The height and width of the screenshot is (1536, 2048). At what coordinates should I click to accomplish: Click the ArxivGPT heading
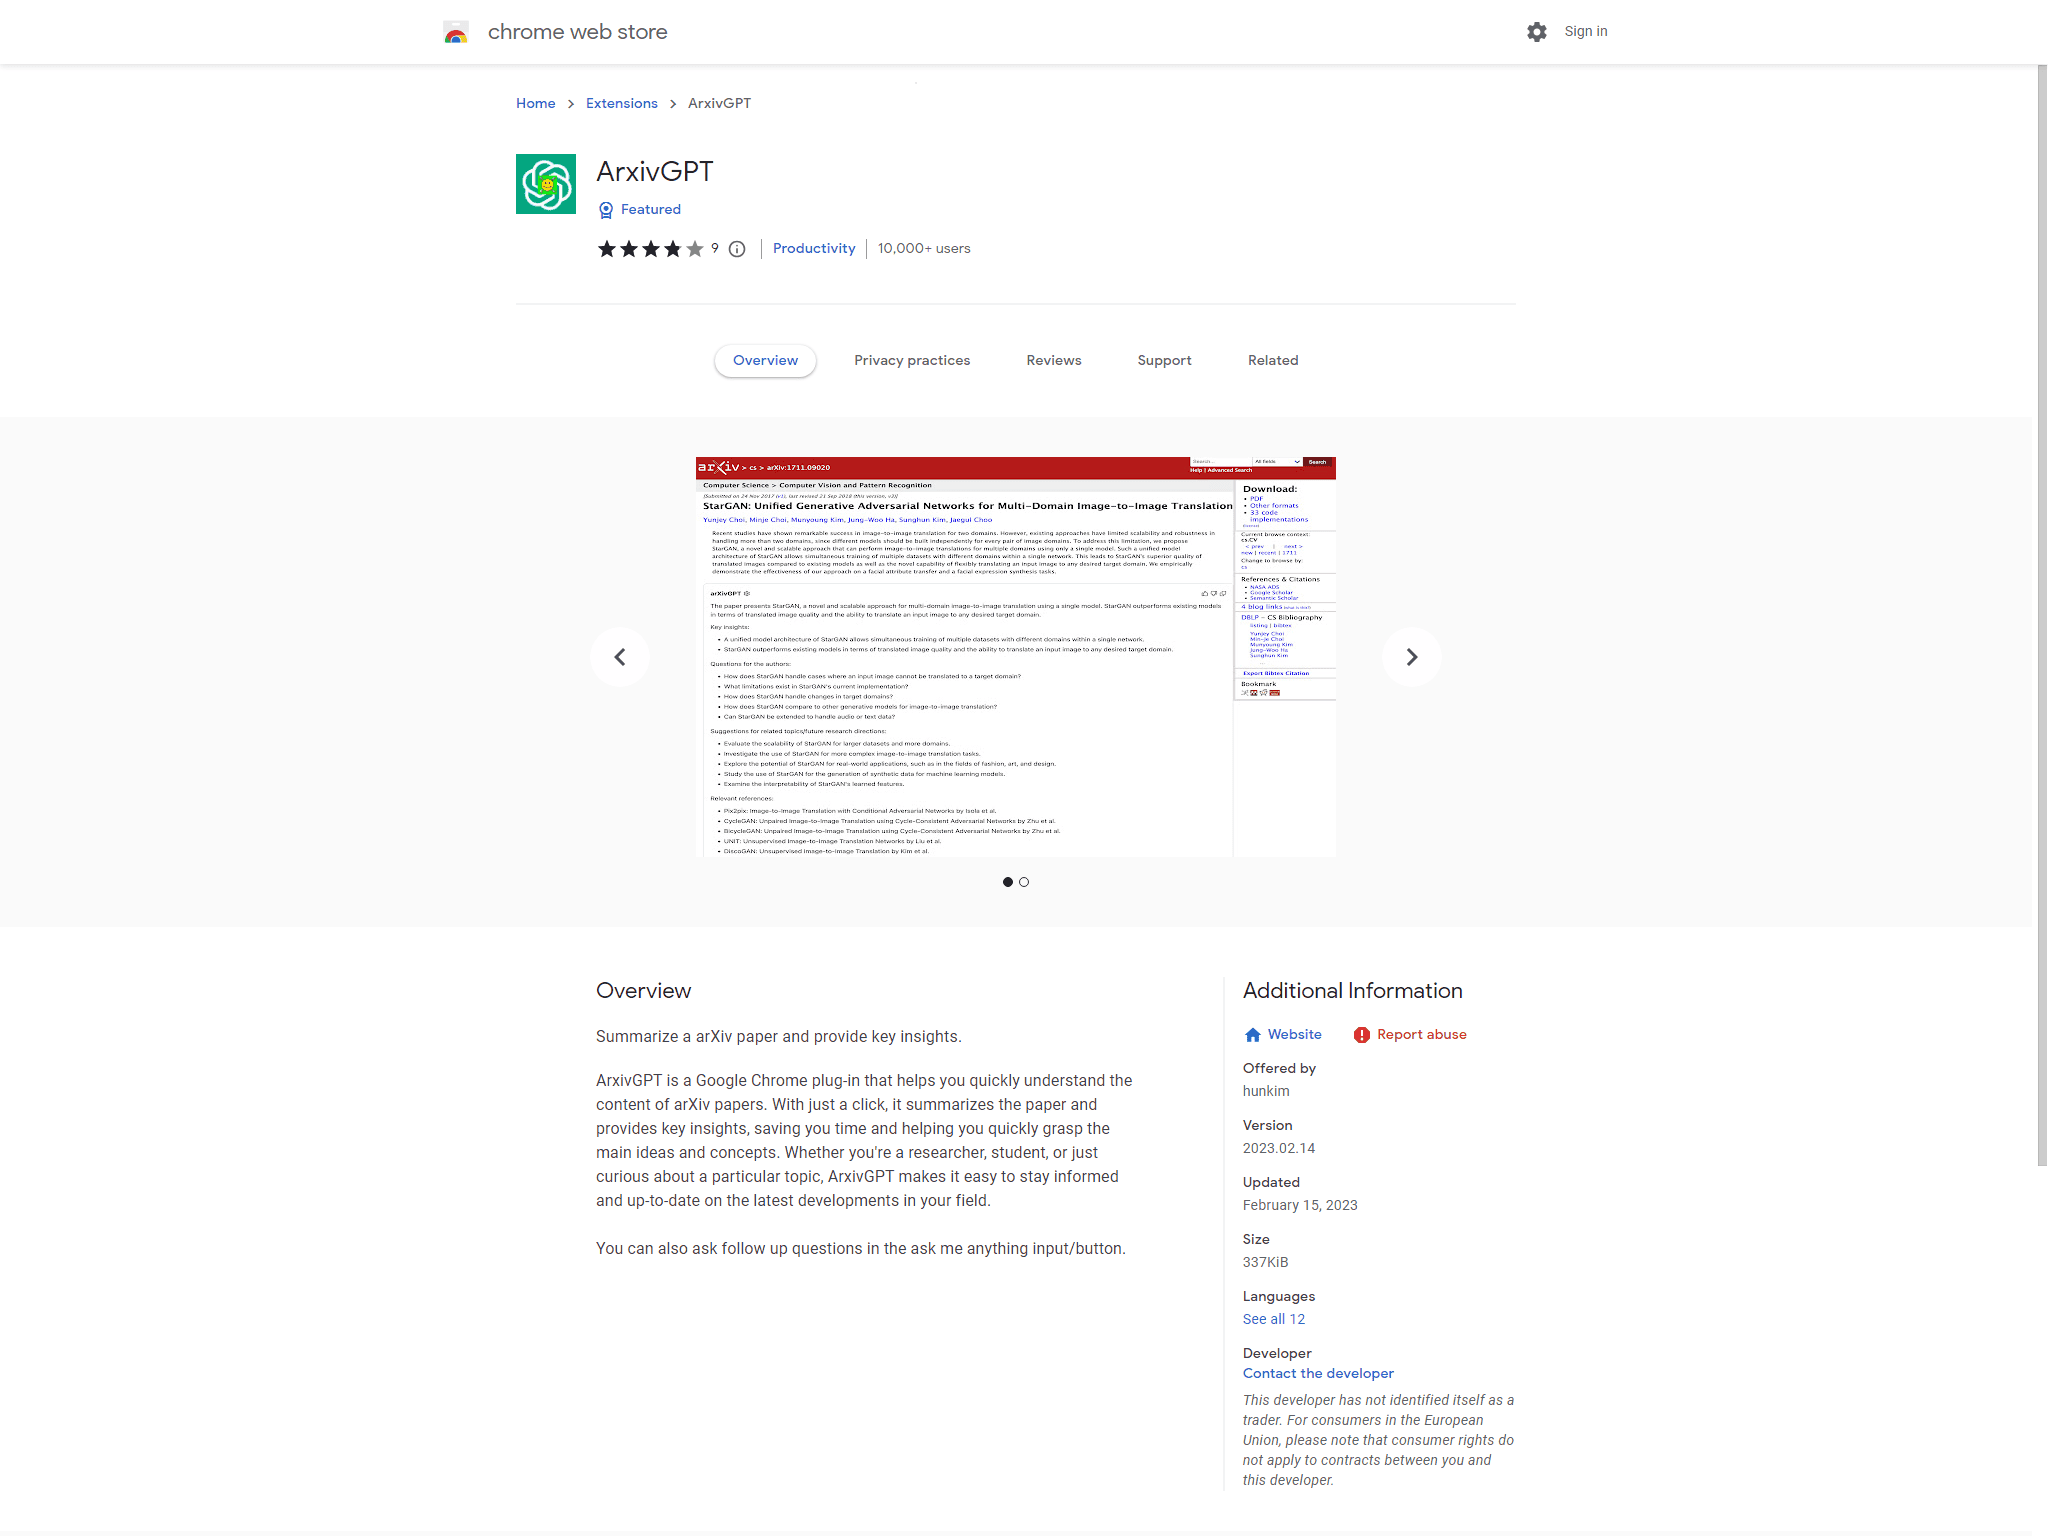pyautogui.click(x=655, y=172)
